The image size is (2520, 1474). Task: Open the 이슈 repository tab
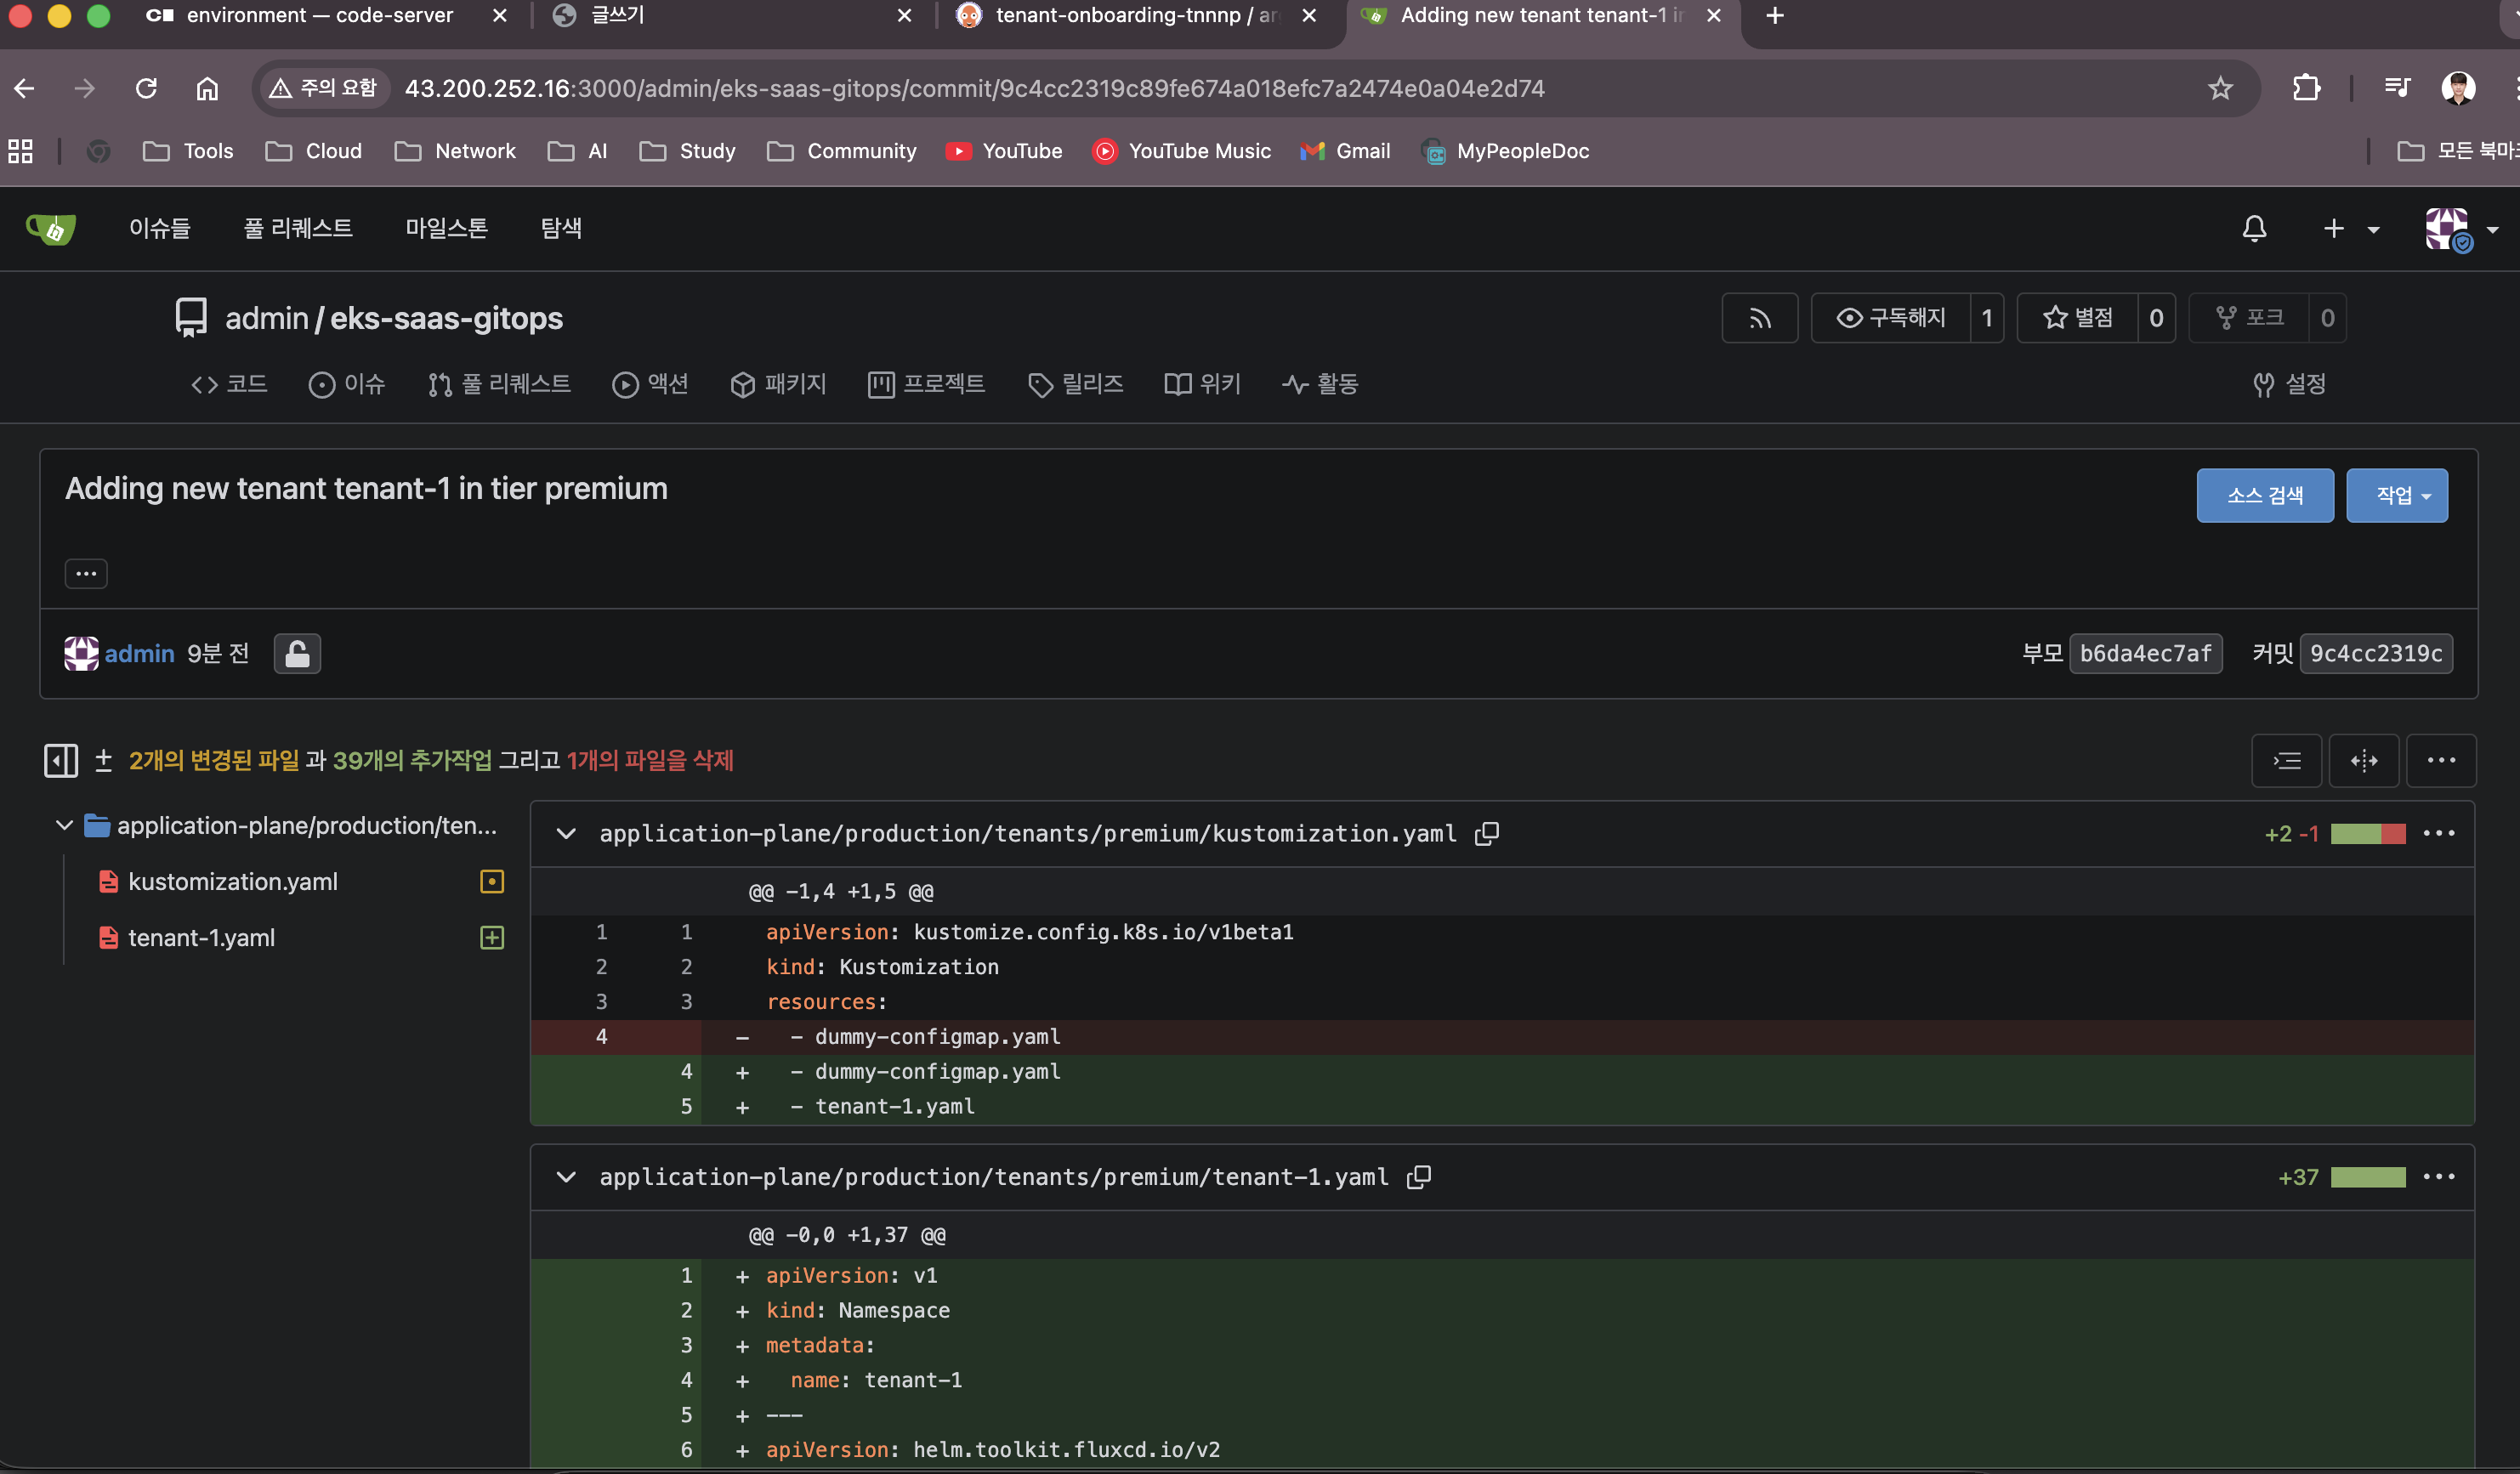coord(347,384)
